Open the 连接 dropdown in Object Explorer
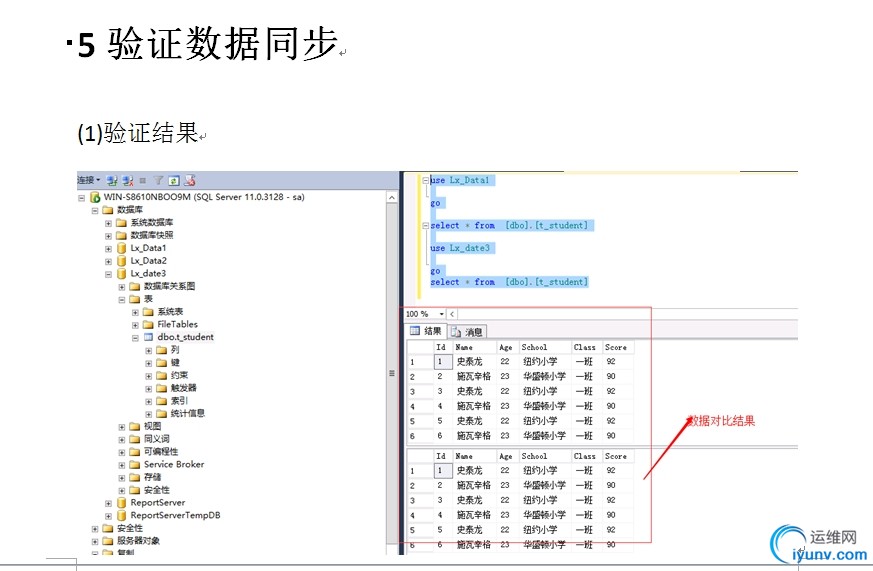 pos(89,180)
